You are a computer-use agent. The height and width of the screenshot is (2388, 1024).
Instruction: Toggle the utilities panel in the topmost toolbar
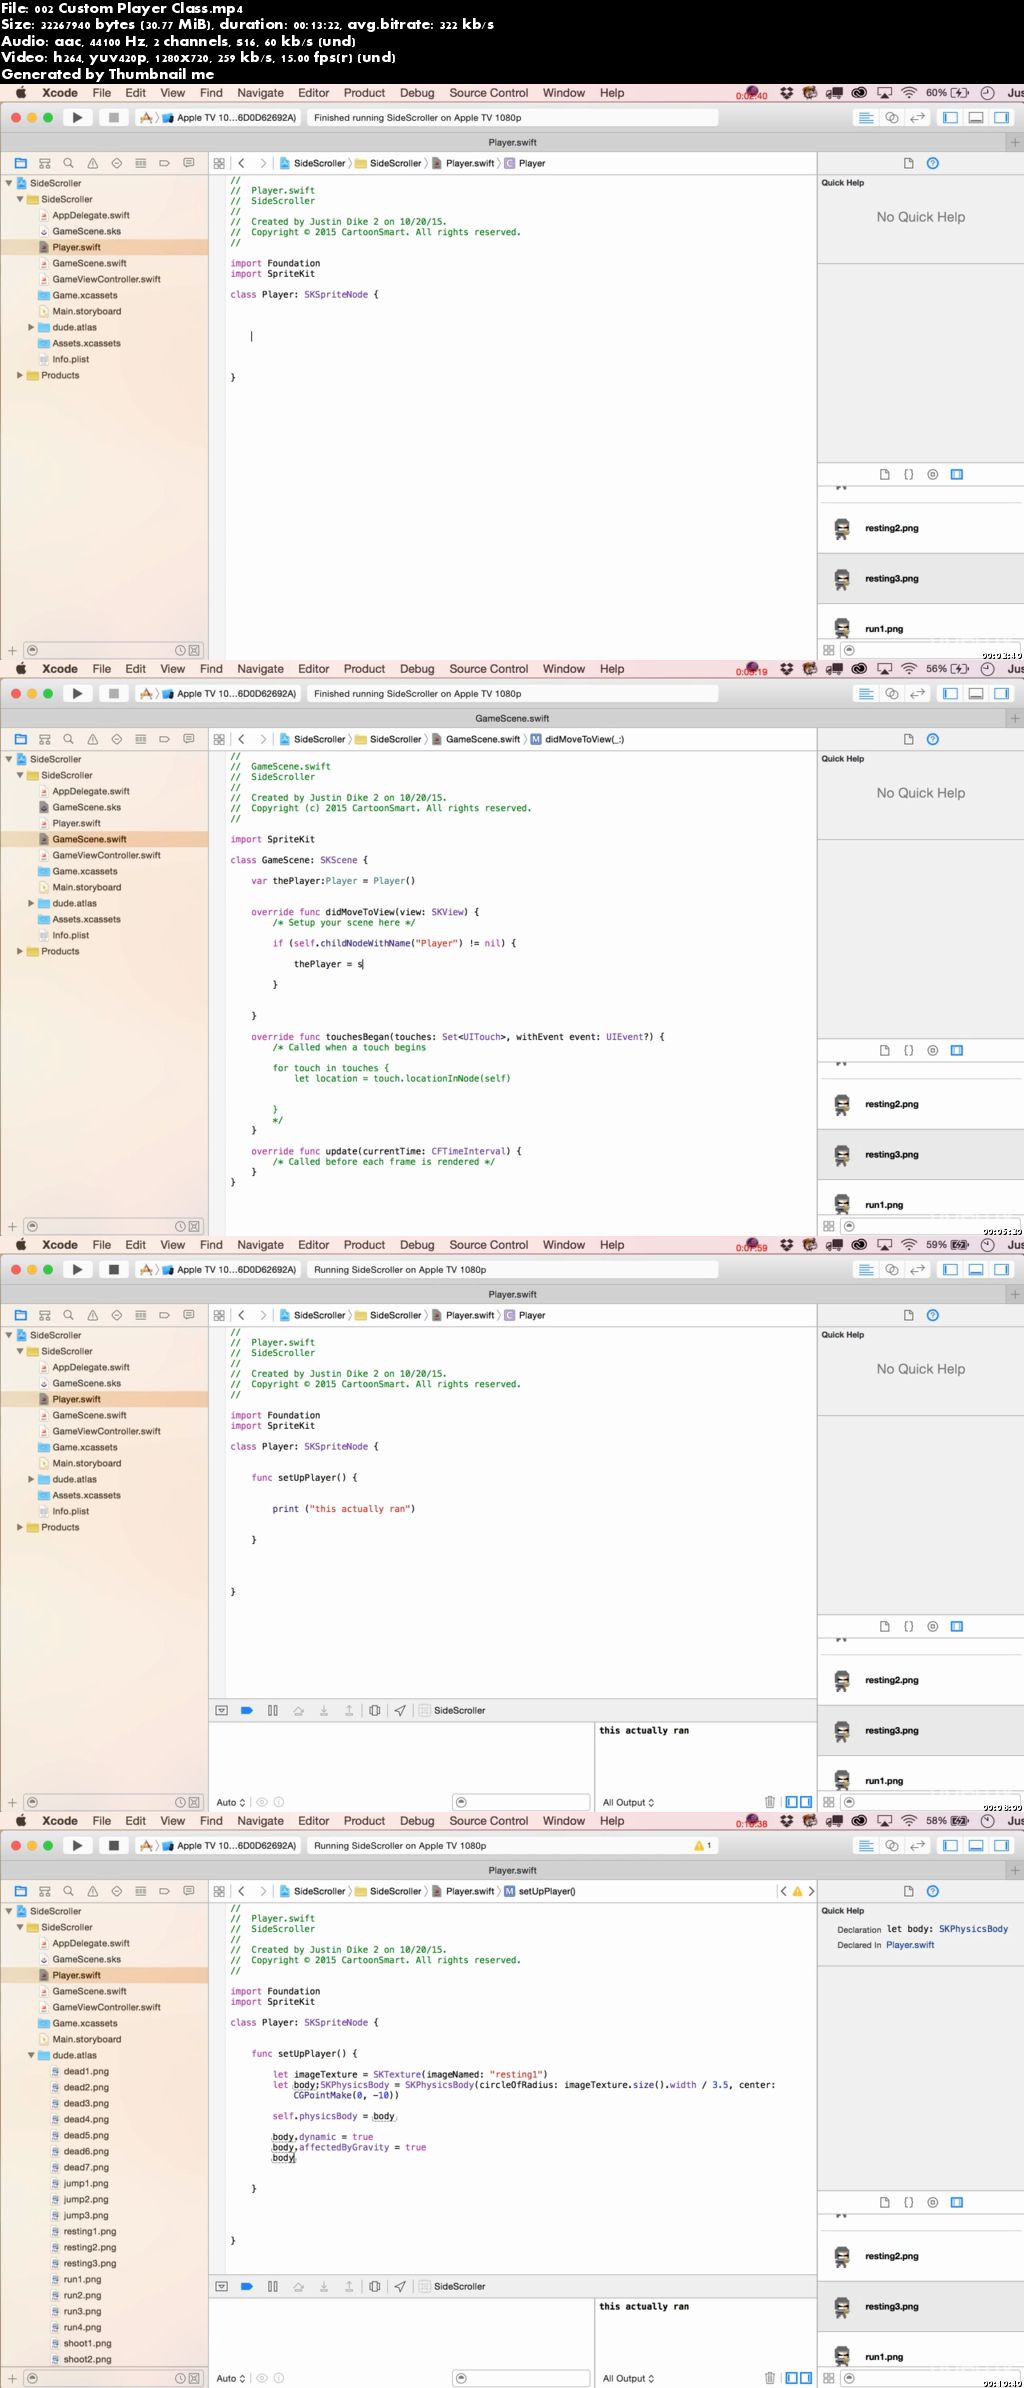[x=1000, y=117]
